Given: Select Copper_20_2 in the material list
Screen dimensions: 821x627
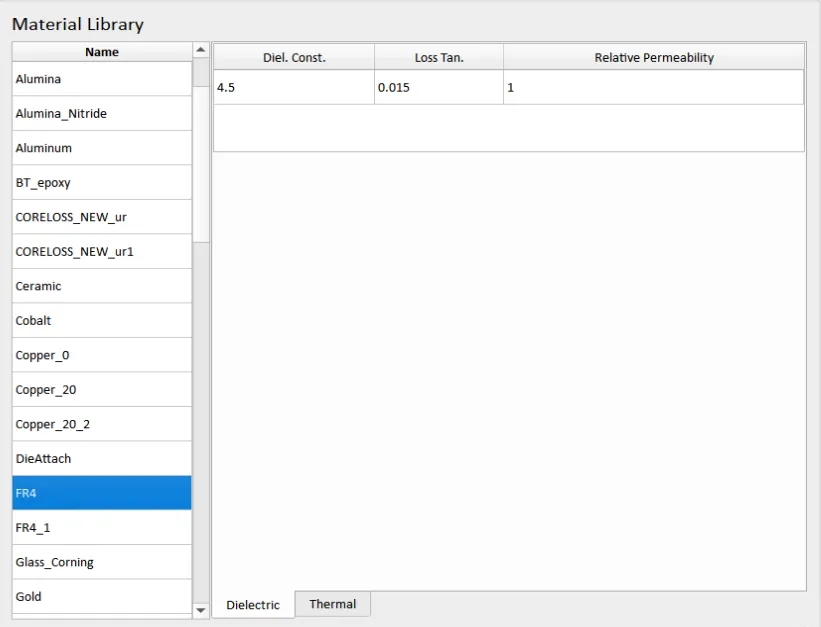Looking at the screenshot, I should pos(101,424).
